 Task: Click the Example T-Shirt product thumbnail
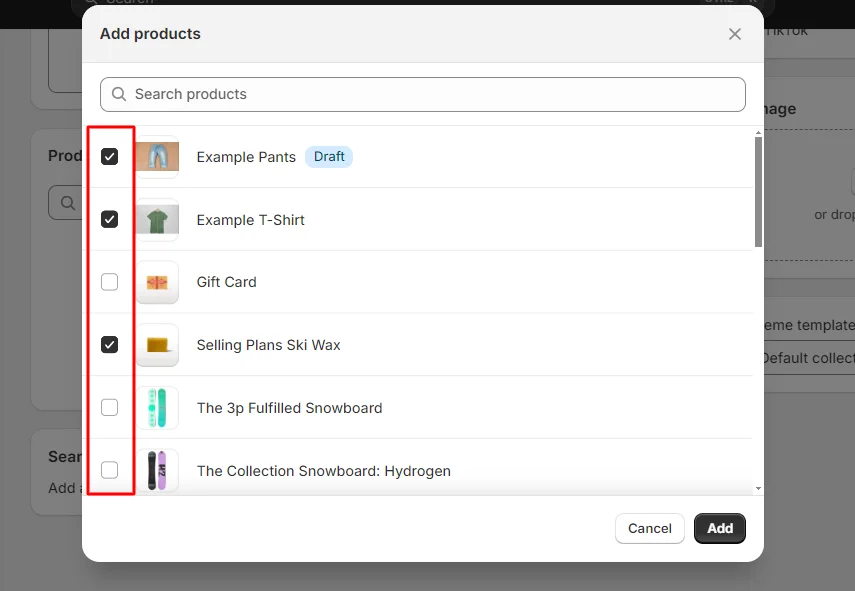(157, 219)
